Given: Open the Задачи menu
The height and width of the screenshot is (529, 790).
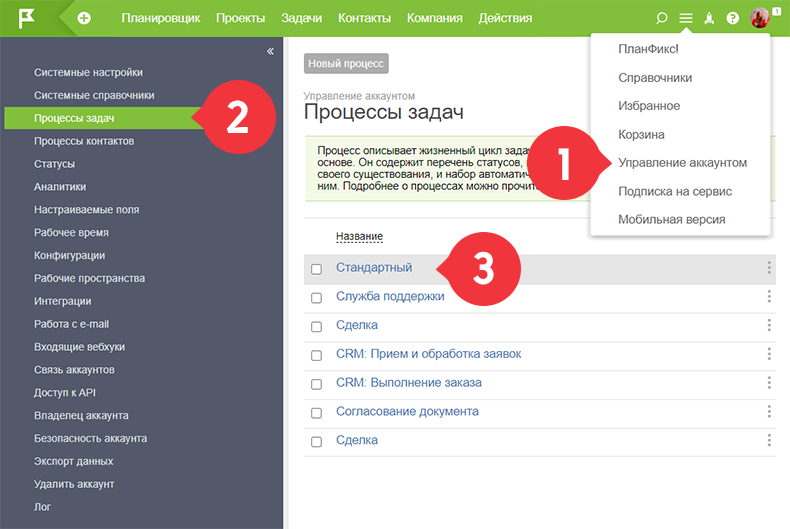Looking at the screenshot, I should click(301, 18).
